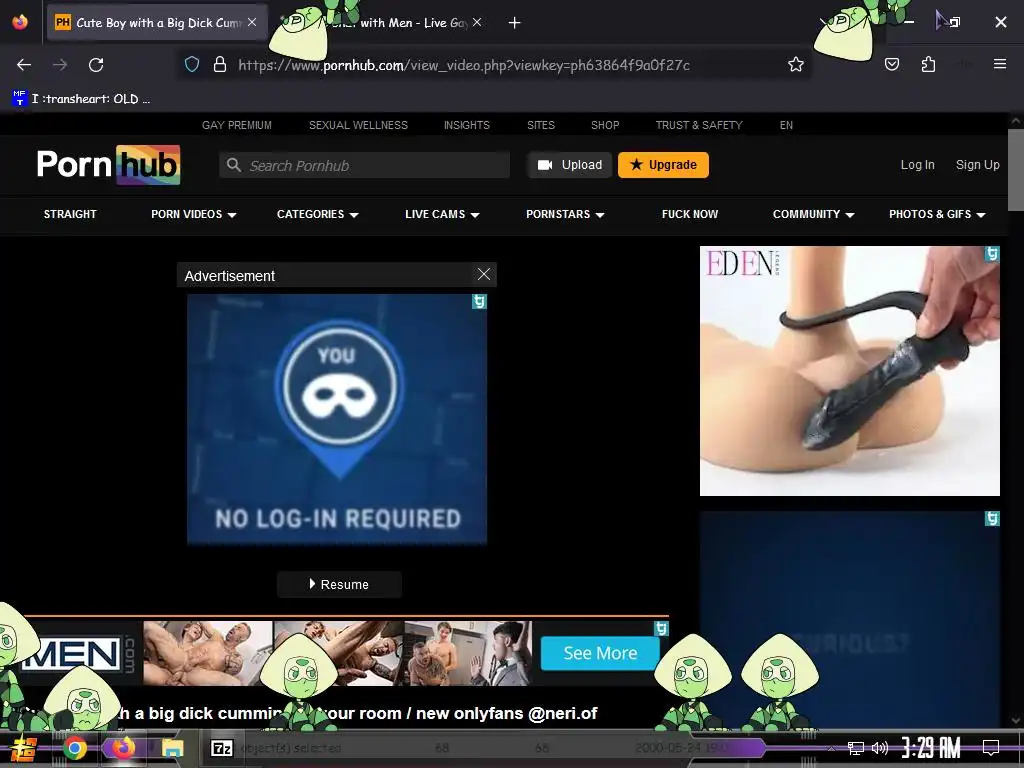This screenshot has width=1024, height=768.
Task: Open the Trust & Safety link
Action: pos(699,125)
